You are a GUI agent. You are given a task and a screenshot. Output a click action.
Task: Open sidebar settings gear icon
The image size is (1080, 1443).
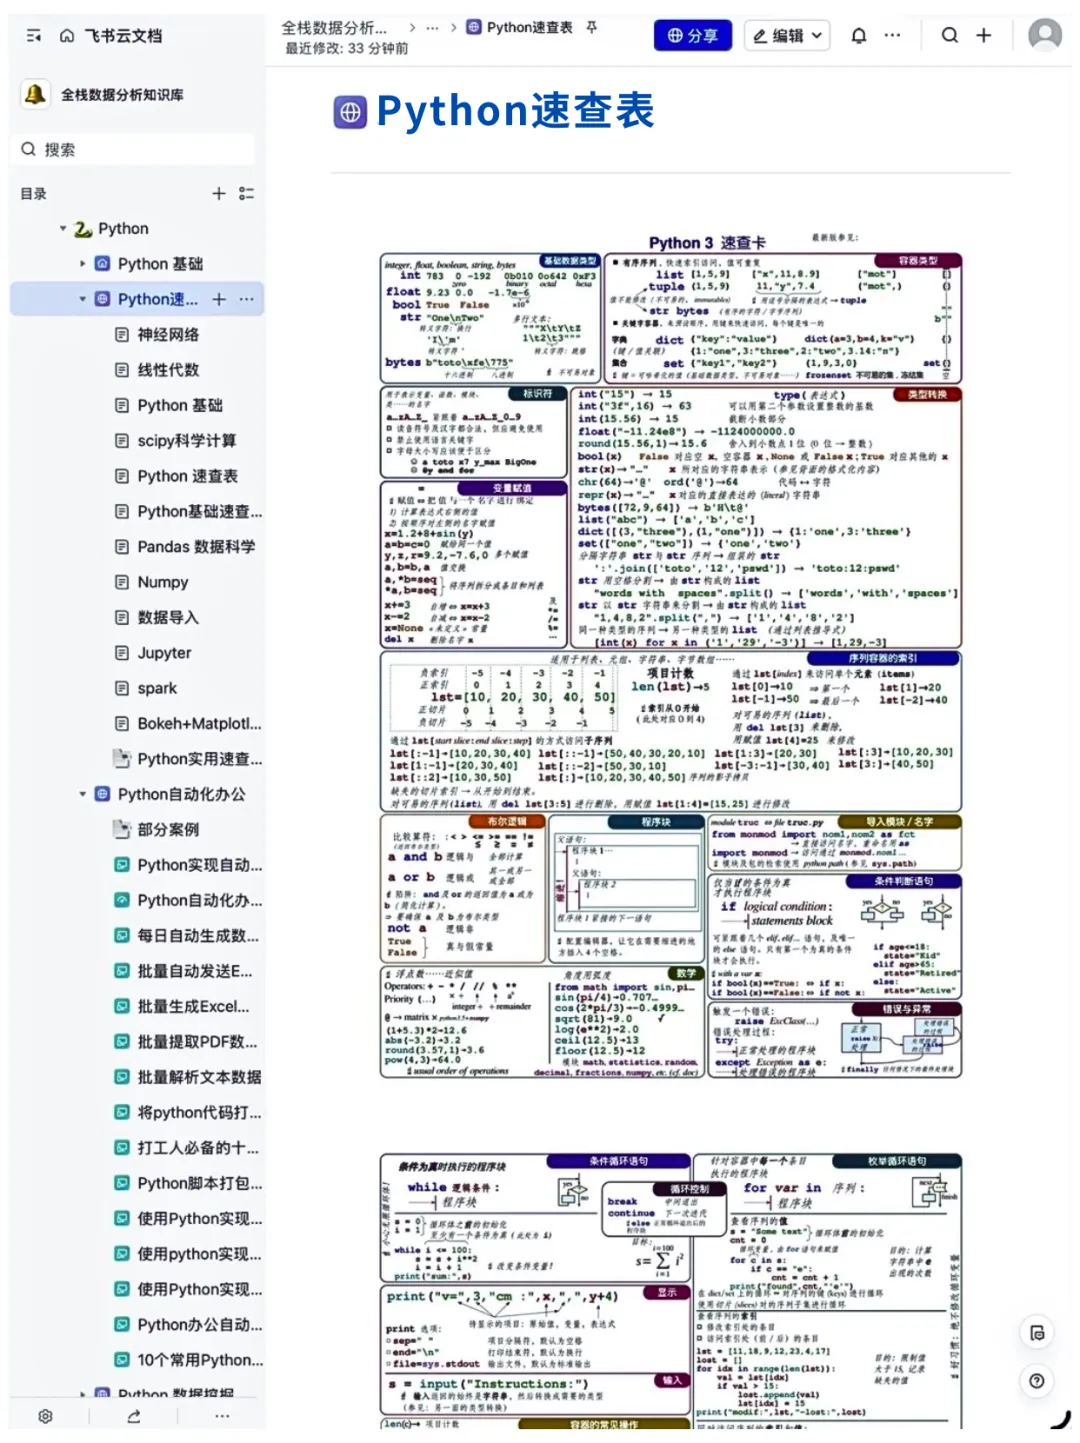point(45,1416)
